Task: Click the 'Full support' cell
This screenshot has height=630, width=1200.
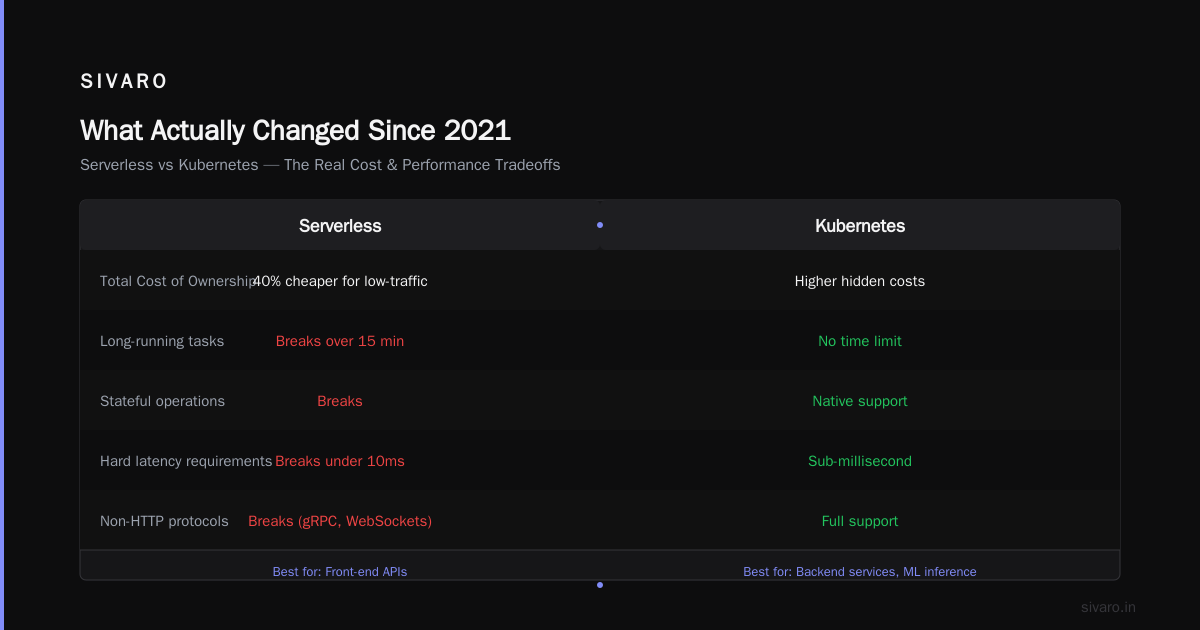Action: (x=860, y=522)
